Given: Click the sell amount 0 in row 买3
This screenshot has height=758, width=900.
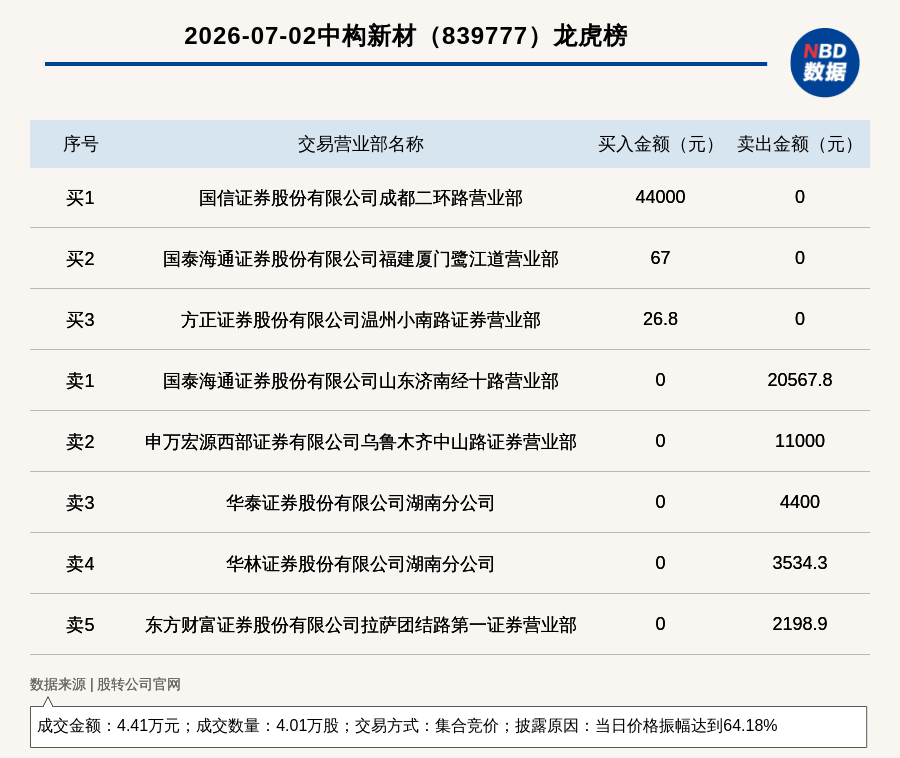Looking at the screenshot, I should pos(800,318).
